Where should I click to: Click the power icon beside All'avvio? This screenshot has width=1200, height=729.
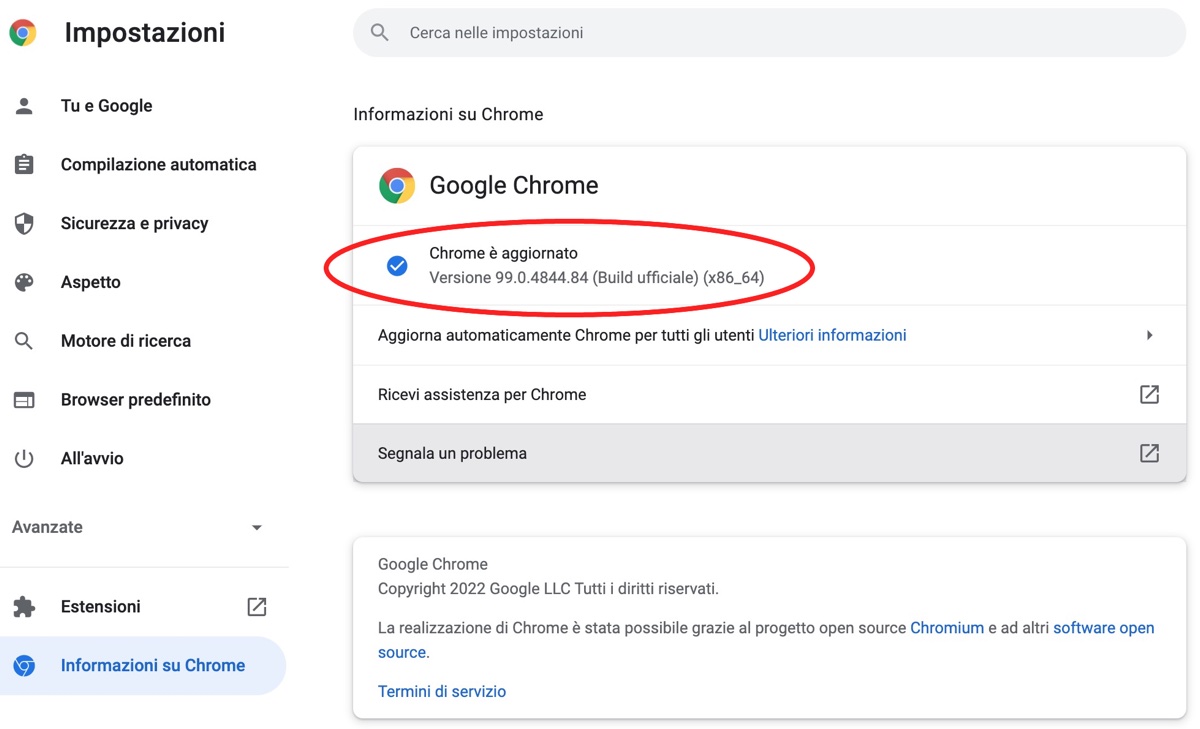[x=24, y=459]
